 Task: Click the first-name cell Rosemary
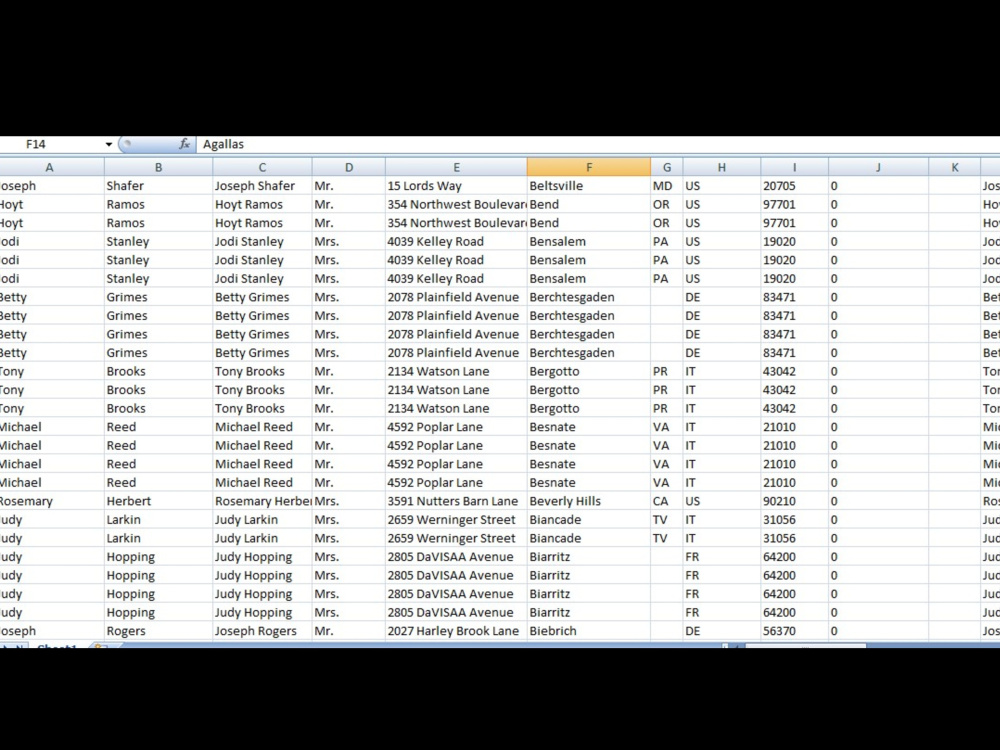pyautogui.click(x=52, y=501)
